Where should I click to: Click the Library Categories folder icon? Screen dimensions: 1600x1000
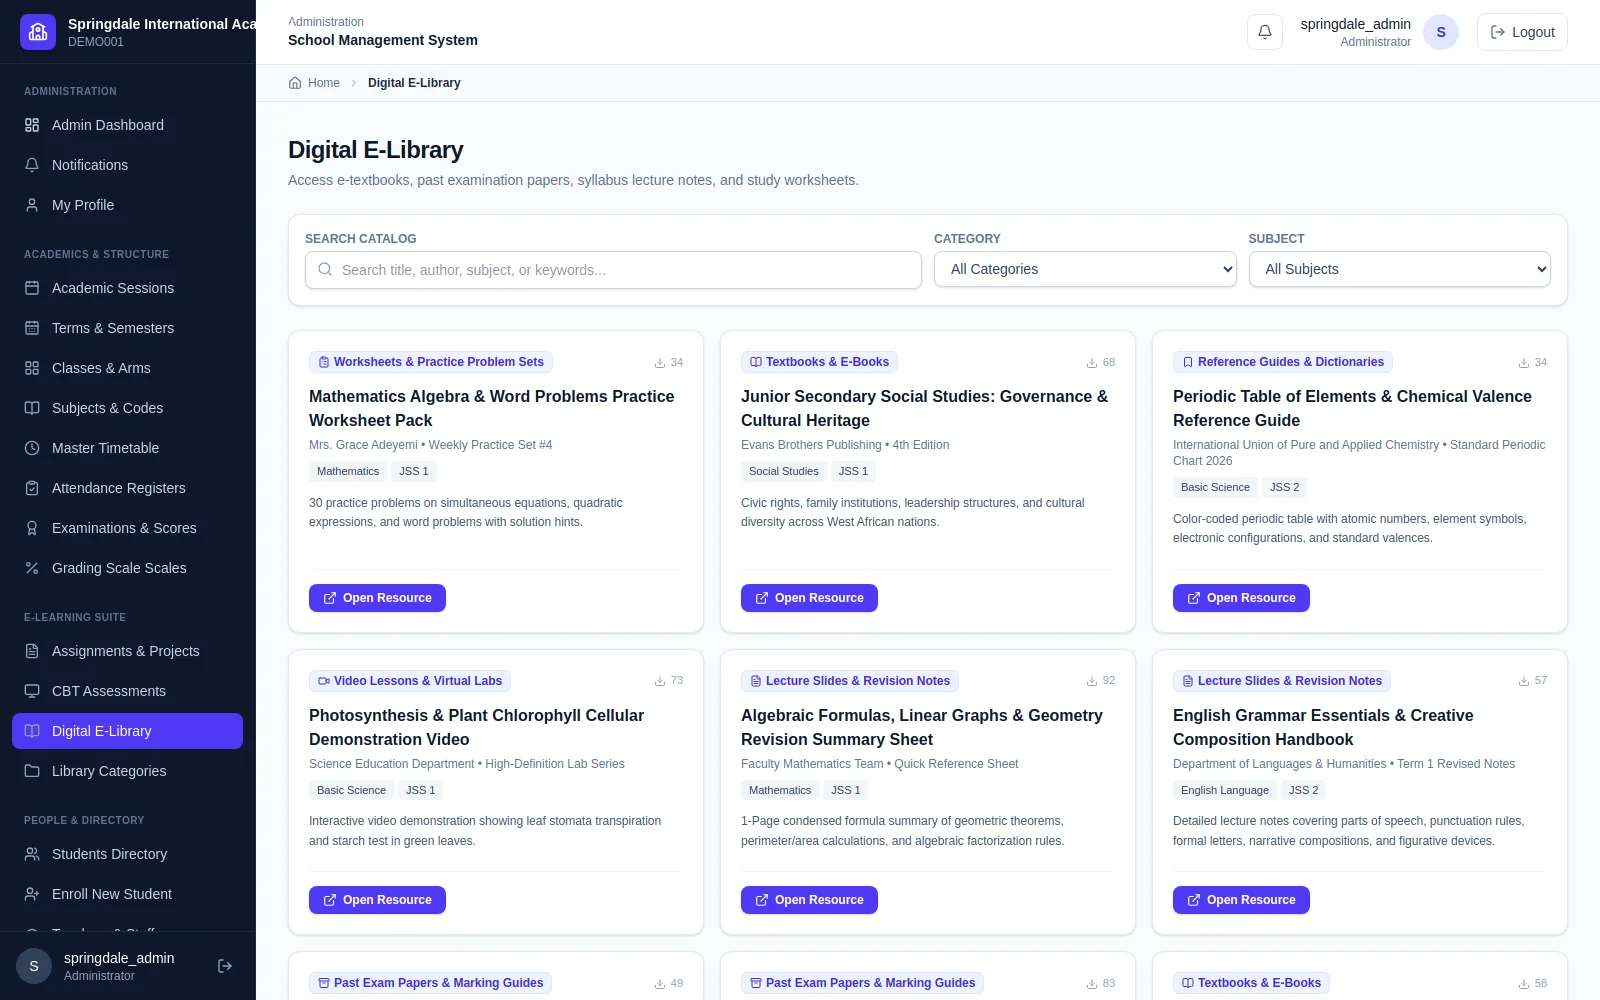click(32, 771)
